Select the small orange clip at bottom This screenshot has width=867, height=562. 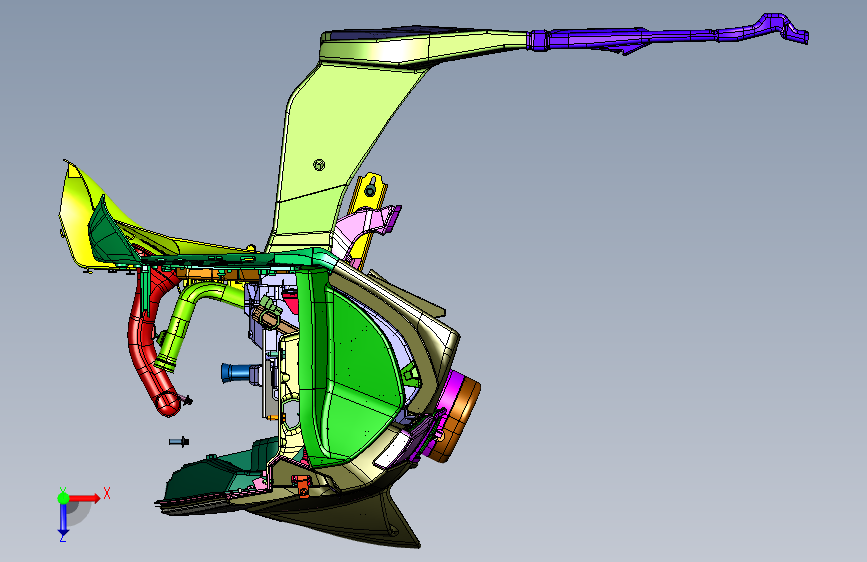301,485
